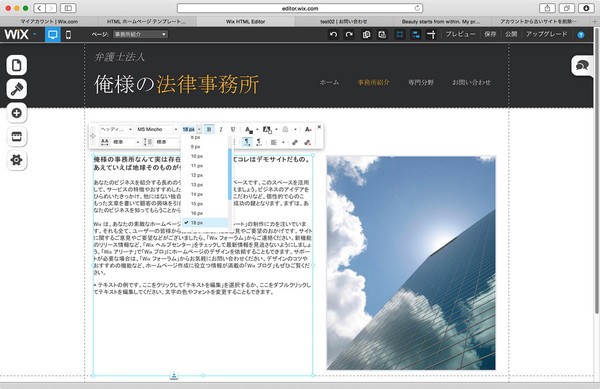Open the App Market store panel
The height and width of the screenshot is (389, 600).
[x=16, y=137]
